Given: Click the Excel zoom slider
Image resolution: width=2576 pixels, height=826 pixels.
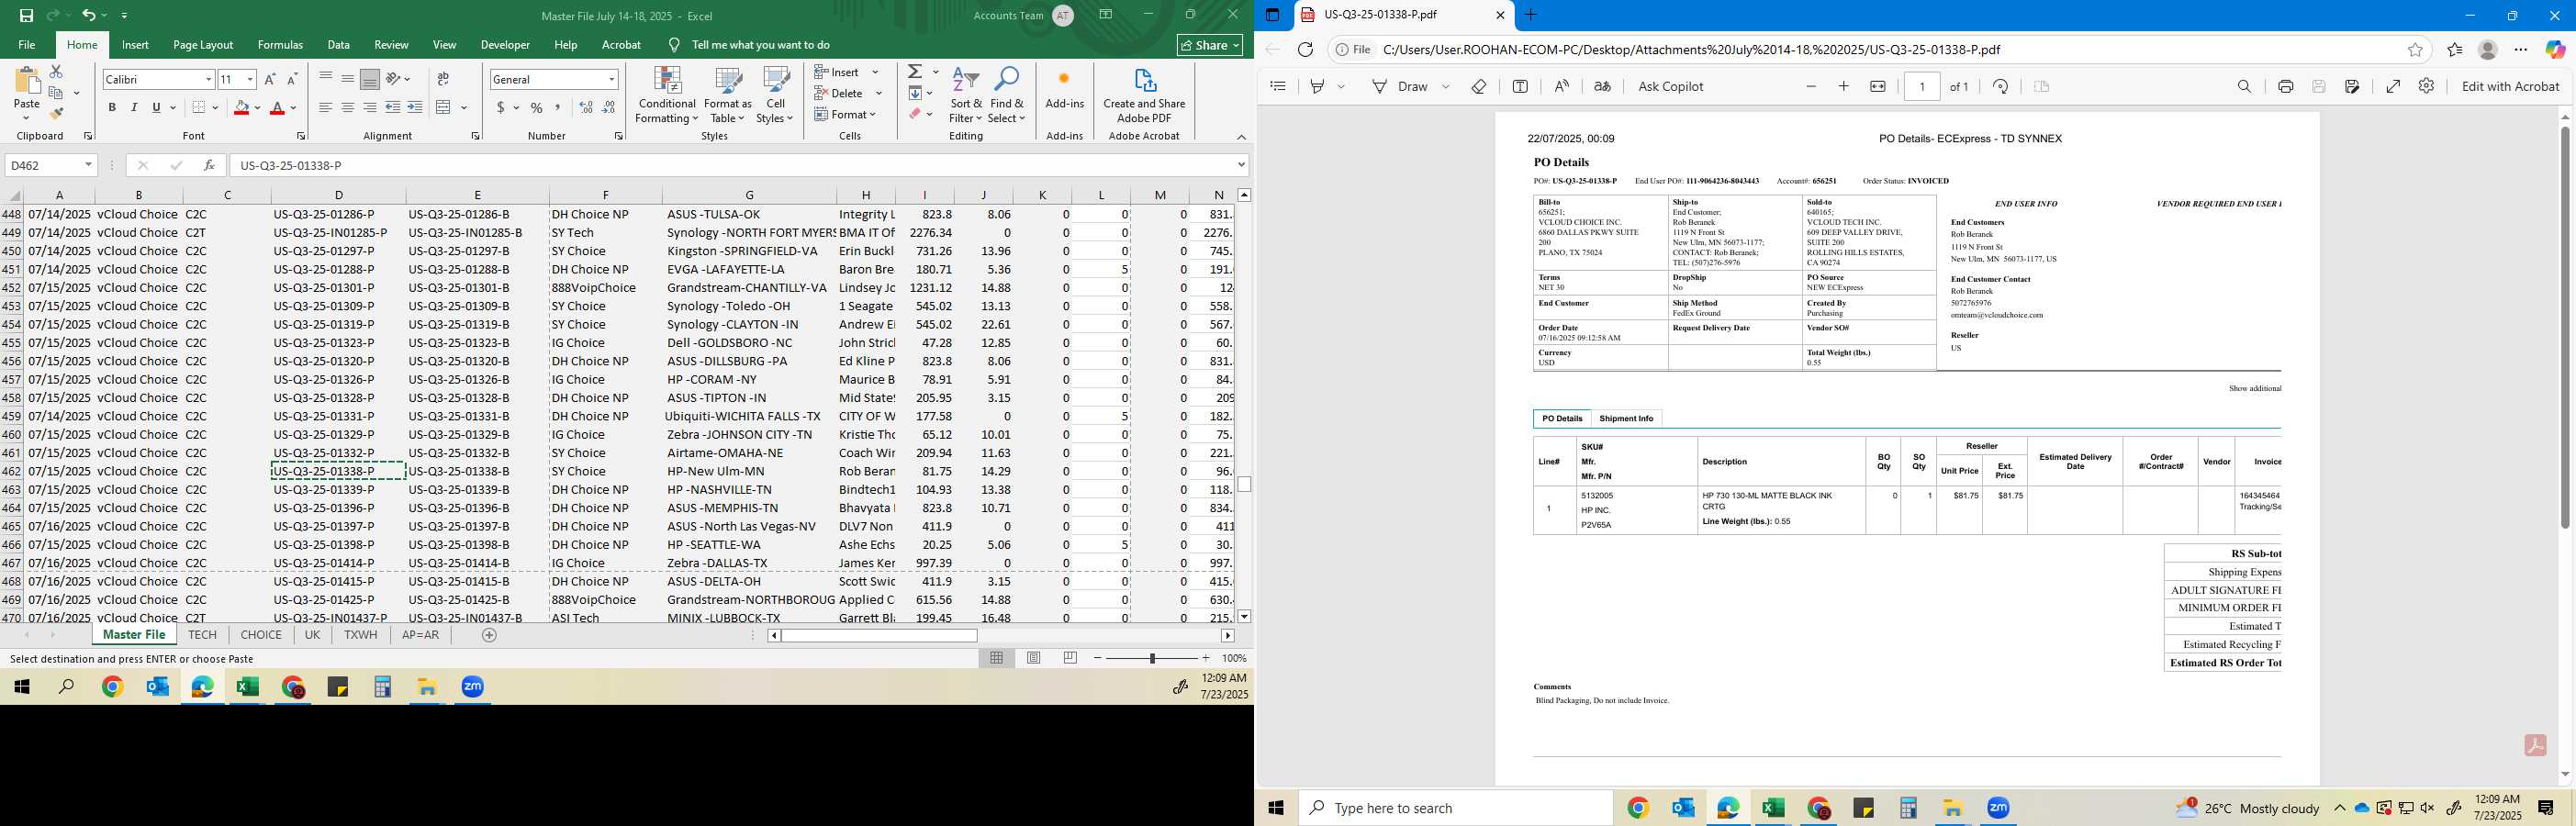Looking at the screenshot, I should click(1152, 658).
